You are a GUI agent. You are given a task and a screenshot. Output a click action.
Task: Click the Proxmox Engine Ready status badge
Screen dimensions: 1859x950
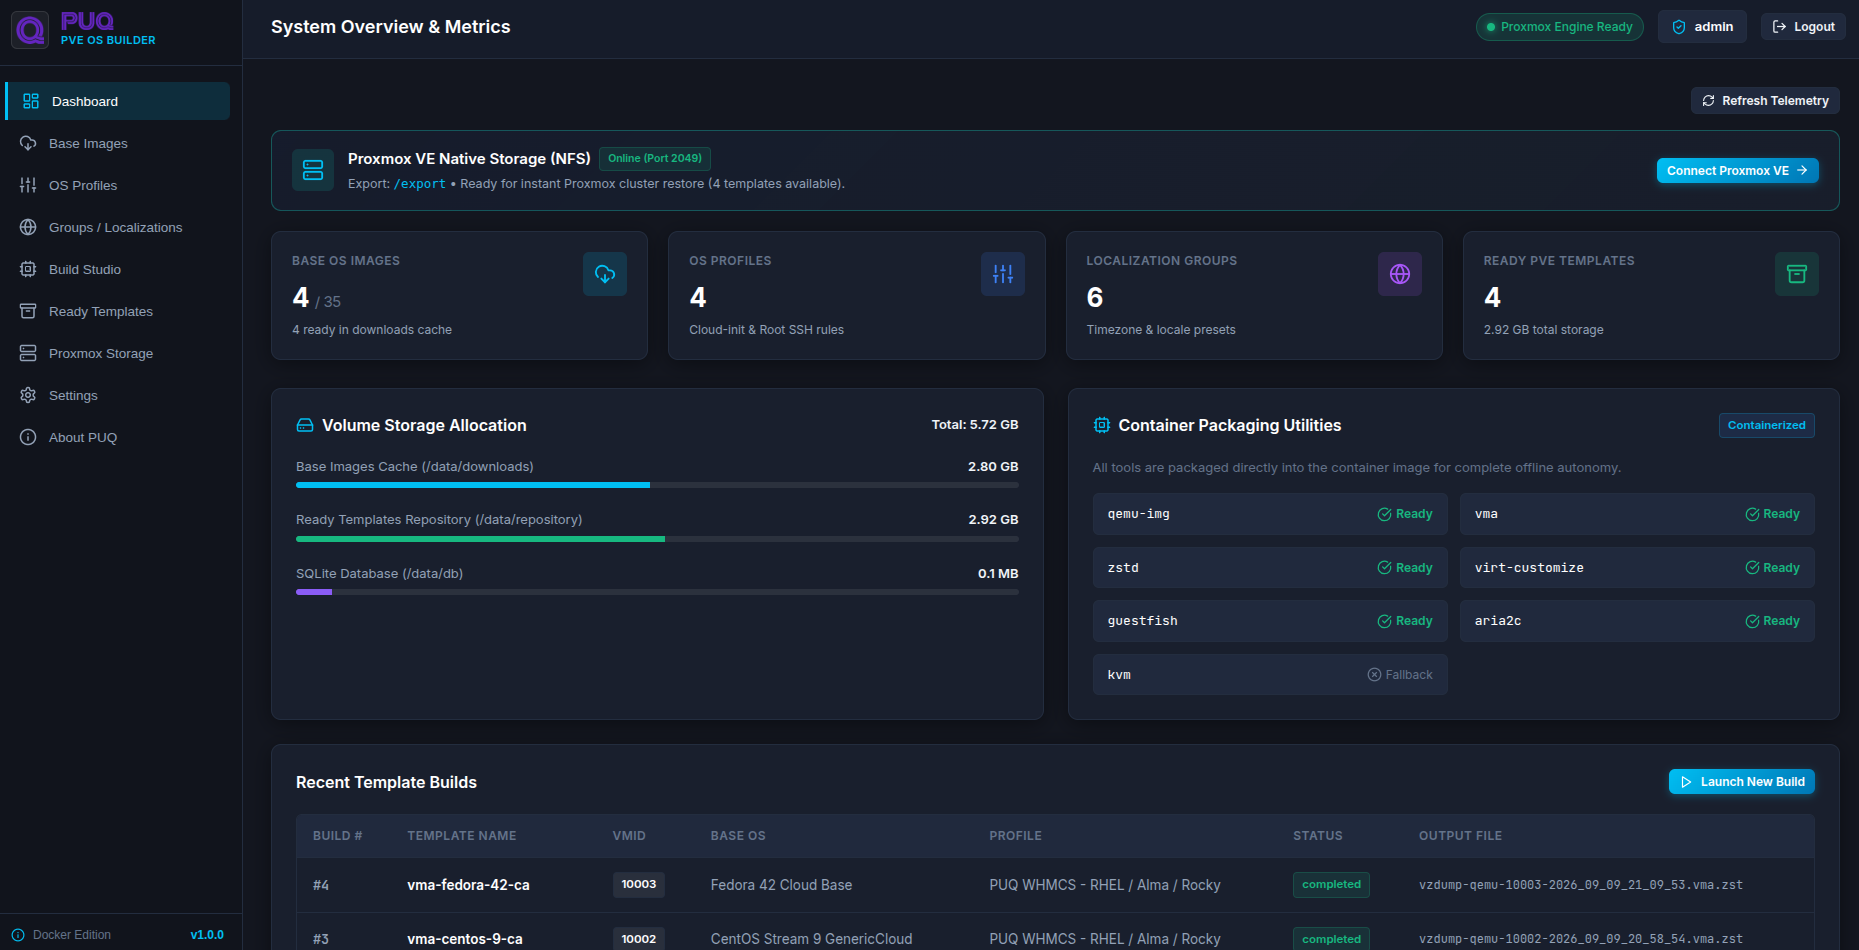click(1559, 27)
